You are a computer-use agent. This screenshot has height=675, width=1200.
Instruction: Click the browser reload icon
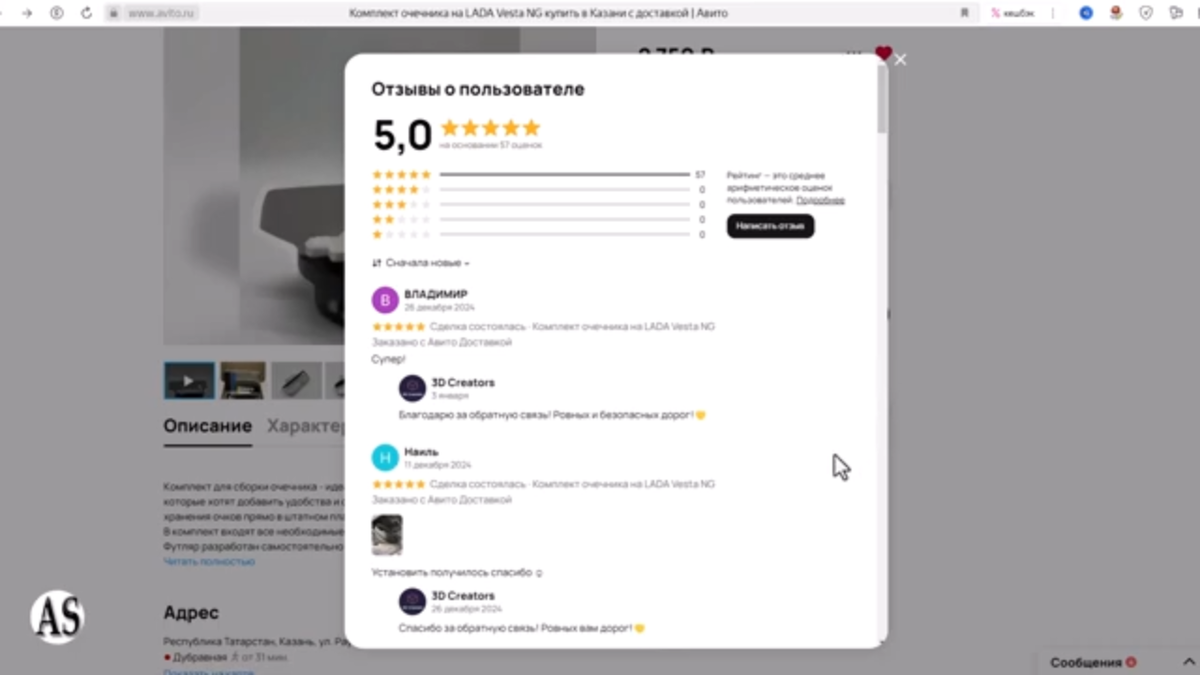click(86, 13)
